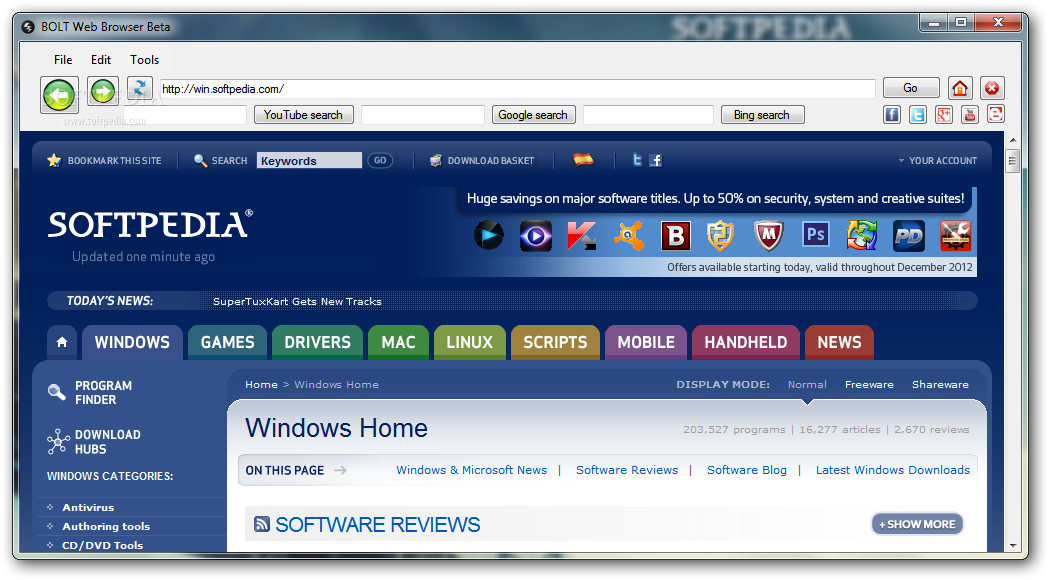1049x580 pixels.
Task: Click the Keywords search input field
Action: [x=309, y=161]
